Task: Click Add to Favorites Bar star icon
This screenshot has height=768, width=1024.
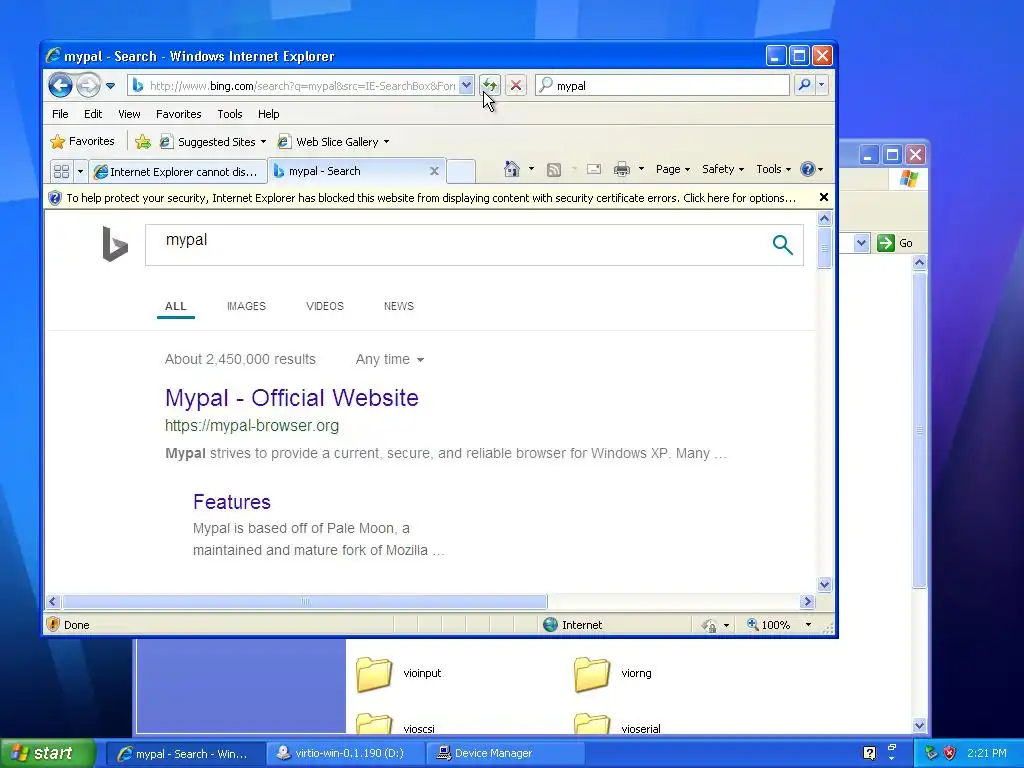Action: pos(143,141)
